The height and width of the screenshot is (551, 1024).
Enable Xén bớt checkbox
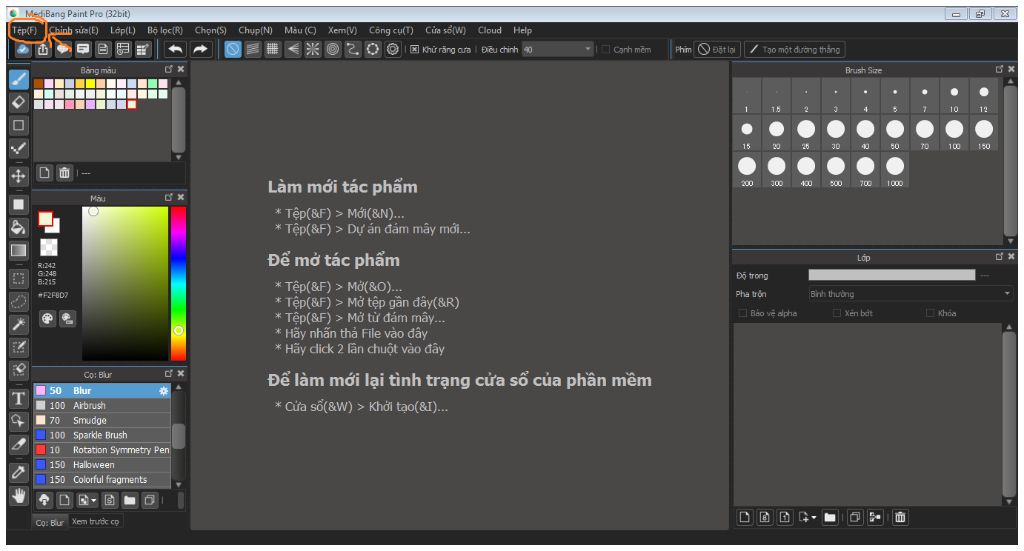pyautogui.click(x=837, y=313)
